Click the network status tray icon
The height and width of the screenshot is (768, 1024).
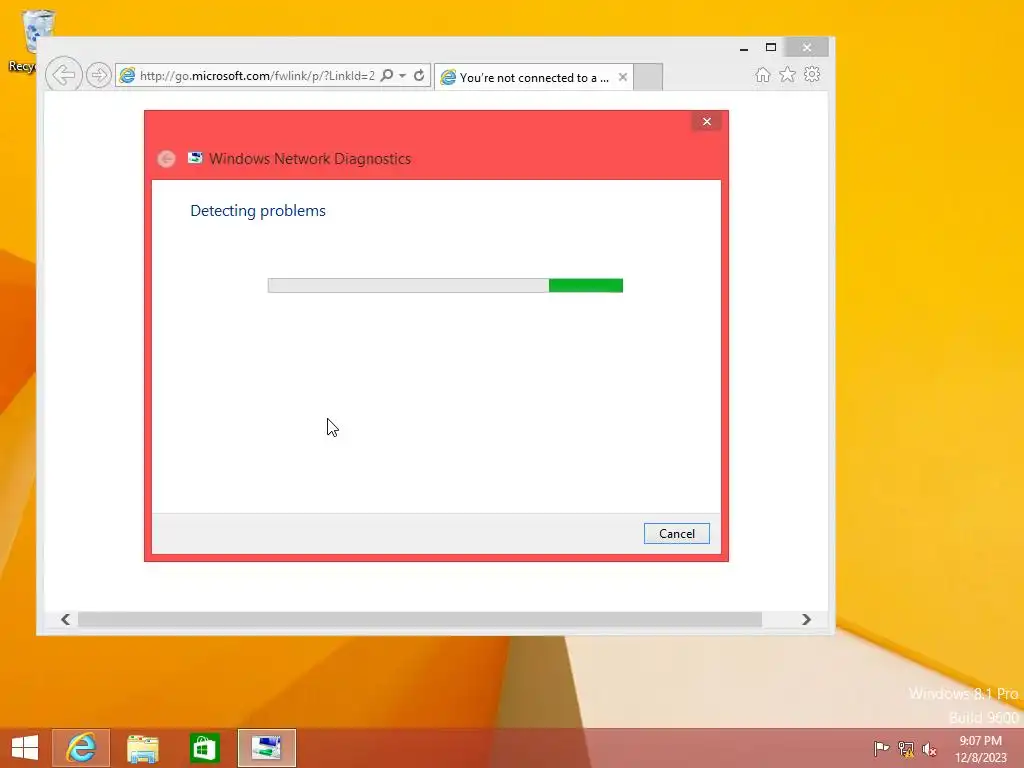coord(906,748)
